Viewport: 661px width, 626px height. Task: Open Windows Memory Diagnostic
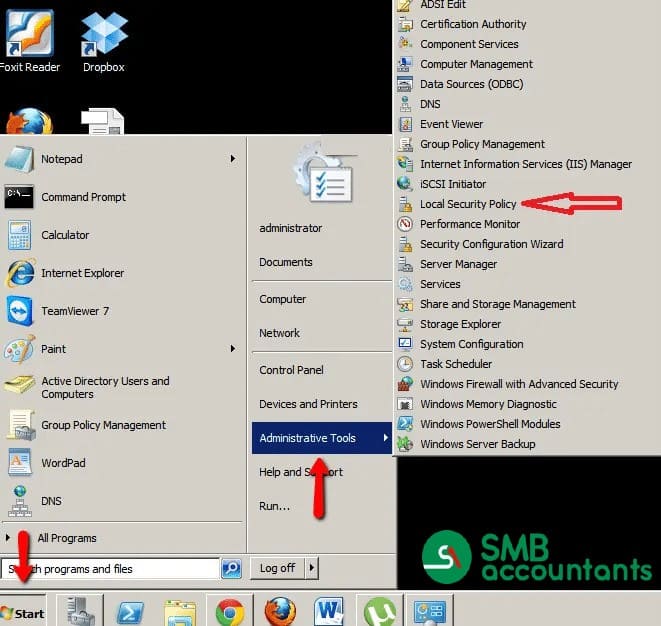click(x=488, y=404)
